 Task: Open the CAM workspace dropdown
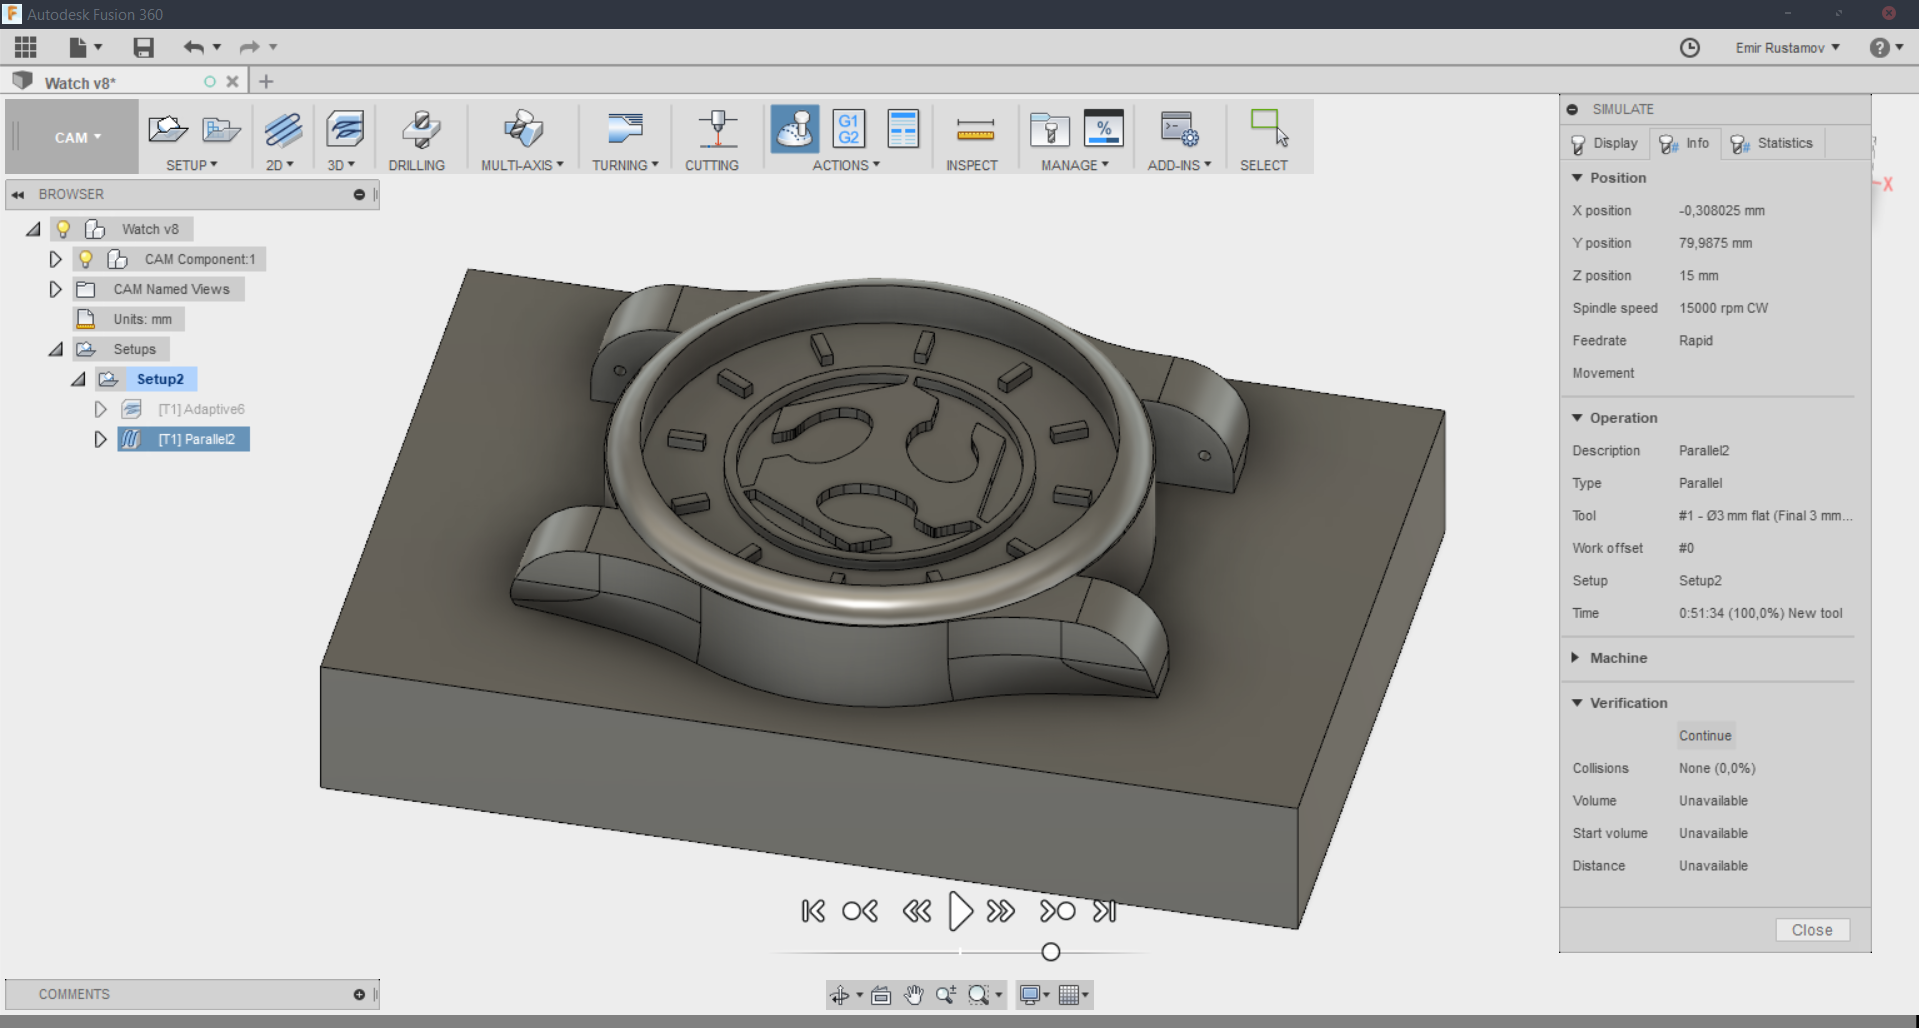pos(77,138)
